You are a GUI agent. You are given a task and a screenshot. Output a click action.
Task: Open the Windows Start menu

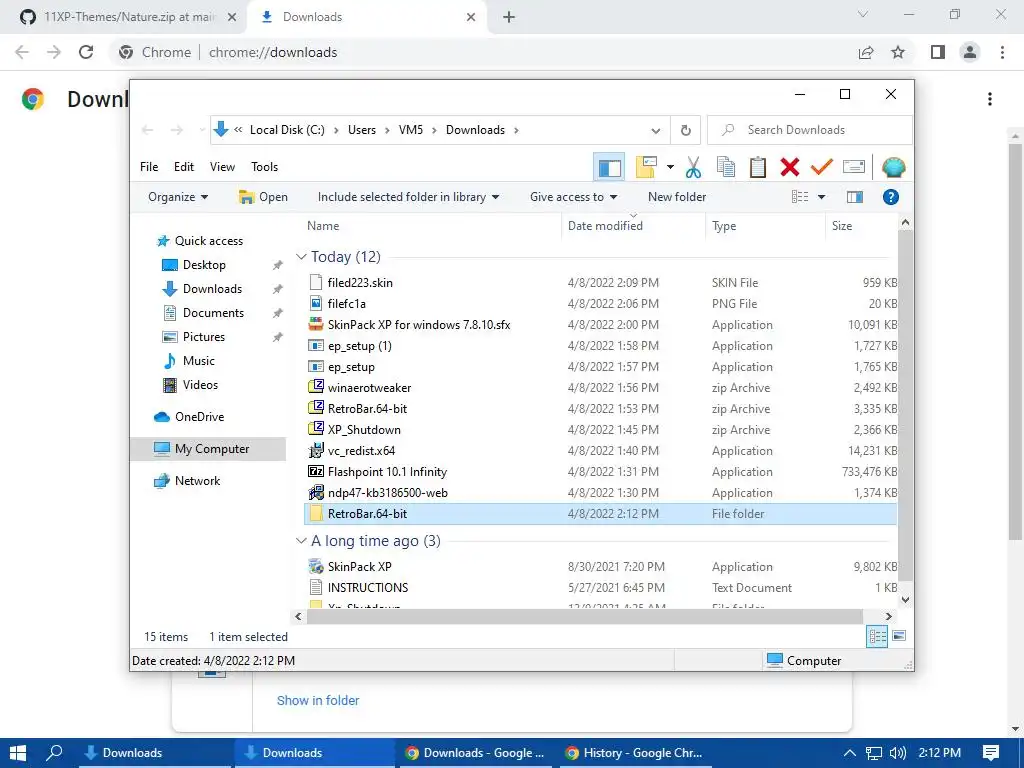(18, 753)
